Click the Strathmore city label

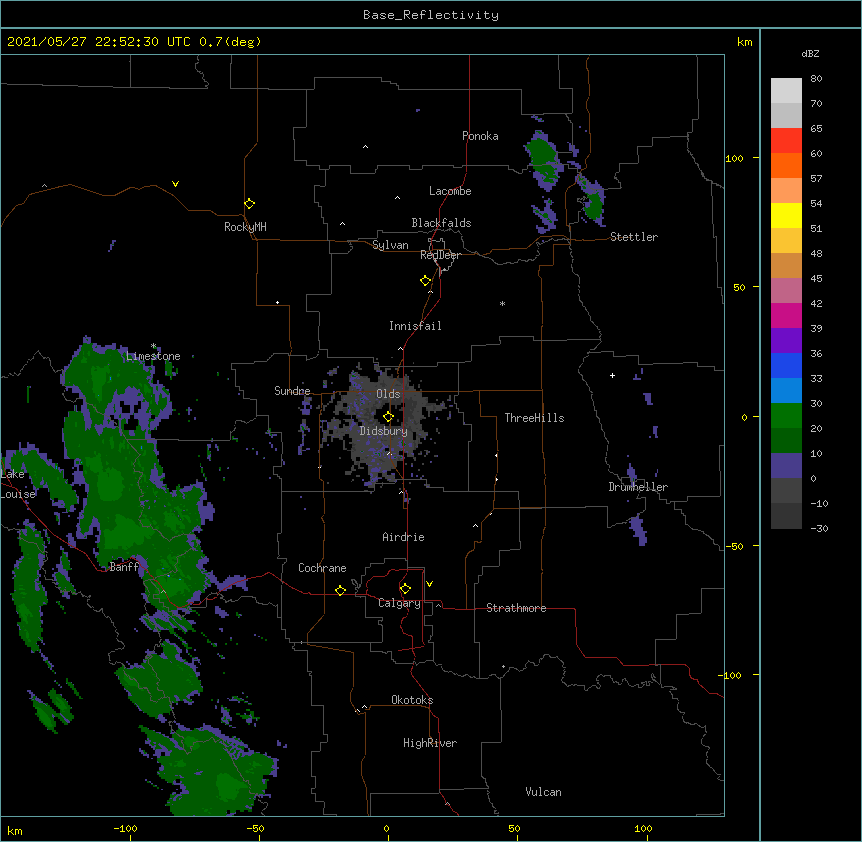click(516, 608)
